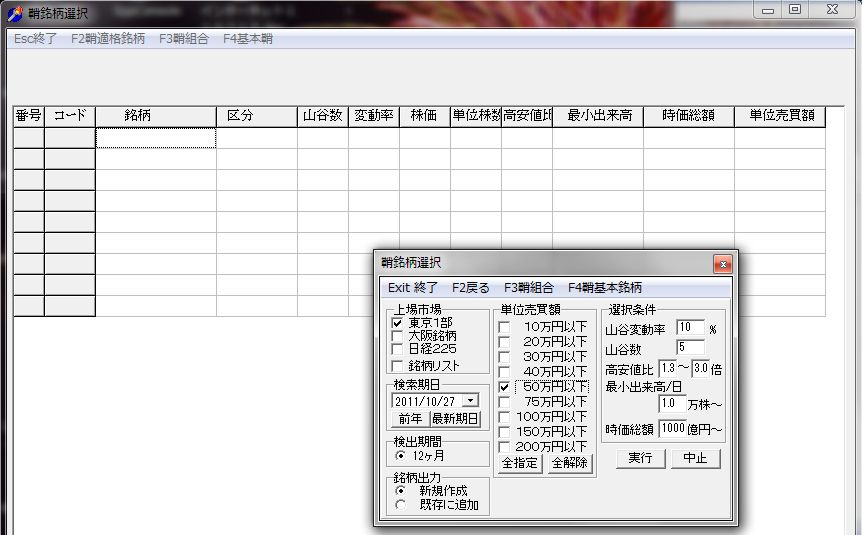Minimize the main 鞘銘柄選択 window
Screen dimensions: 862x535
click(769, 9)
